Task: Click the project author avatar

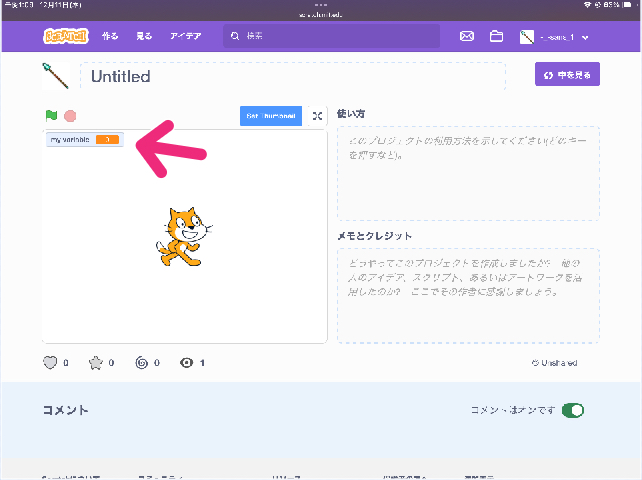Action: pyautogui.click(x=56, y=76)
